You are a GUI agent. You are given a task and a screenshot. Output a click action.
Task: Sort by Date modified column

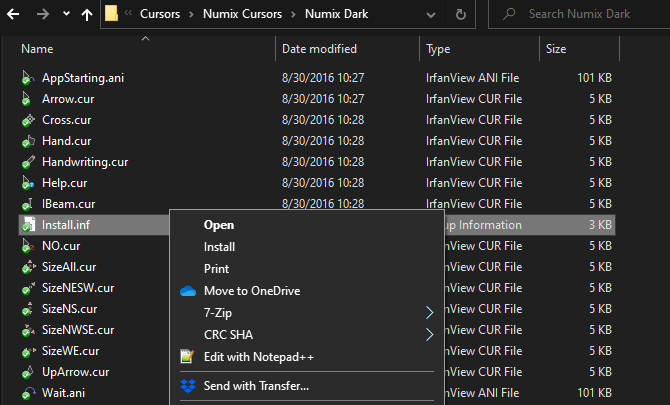pos(319,49)
